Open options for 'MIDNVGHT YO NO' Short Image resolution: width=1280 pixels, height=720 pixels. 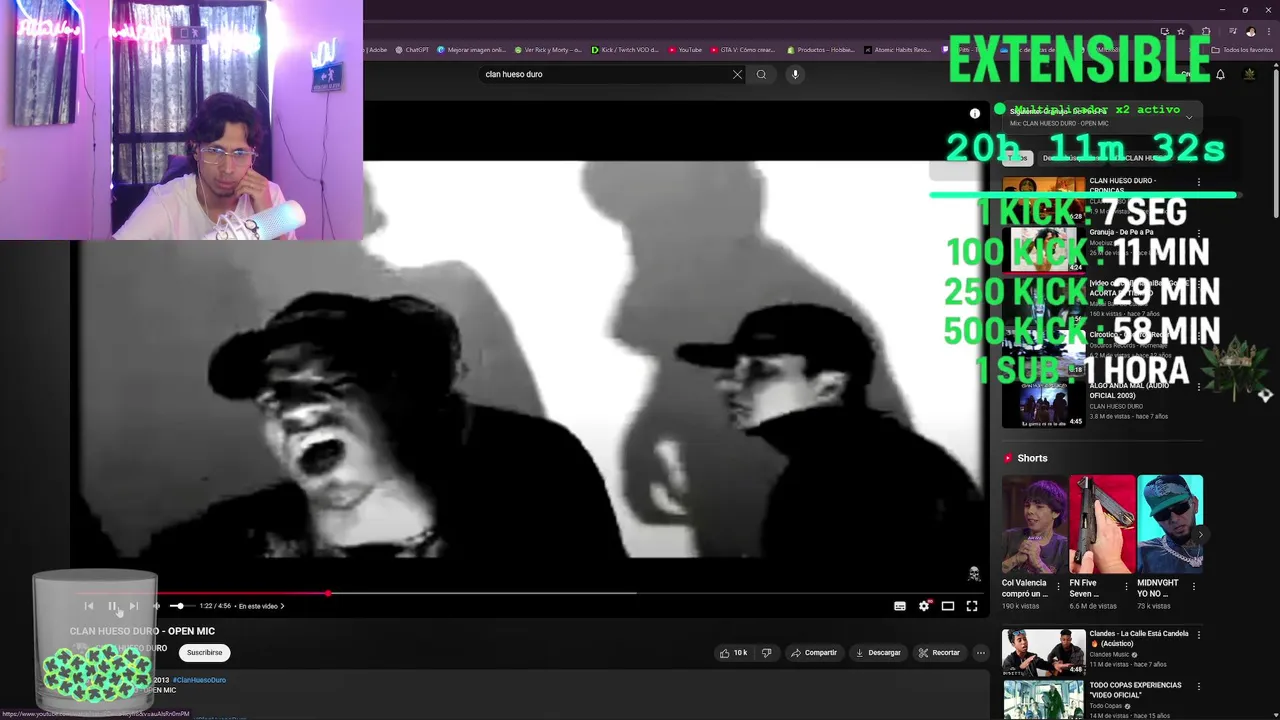click(1194, 586)
